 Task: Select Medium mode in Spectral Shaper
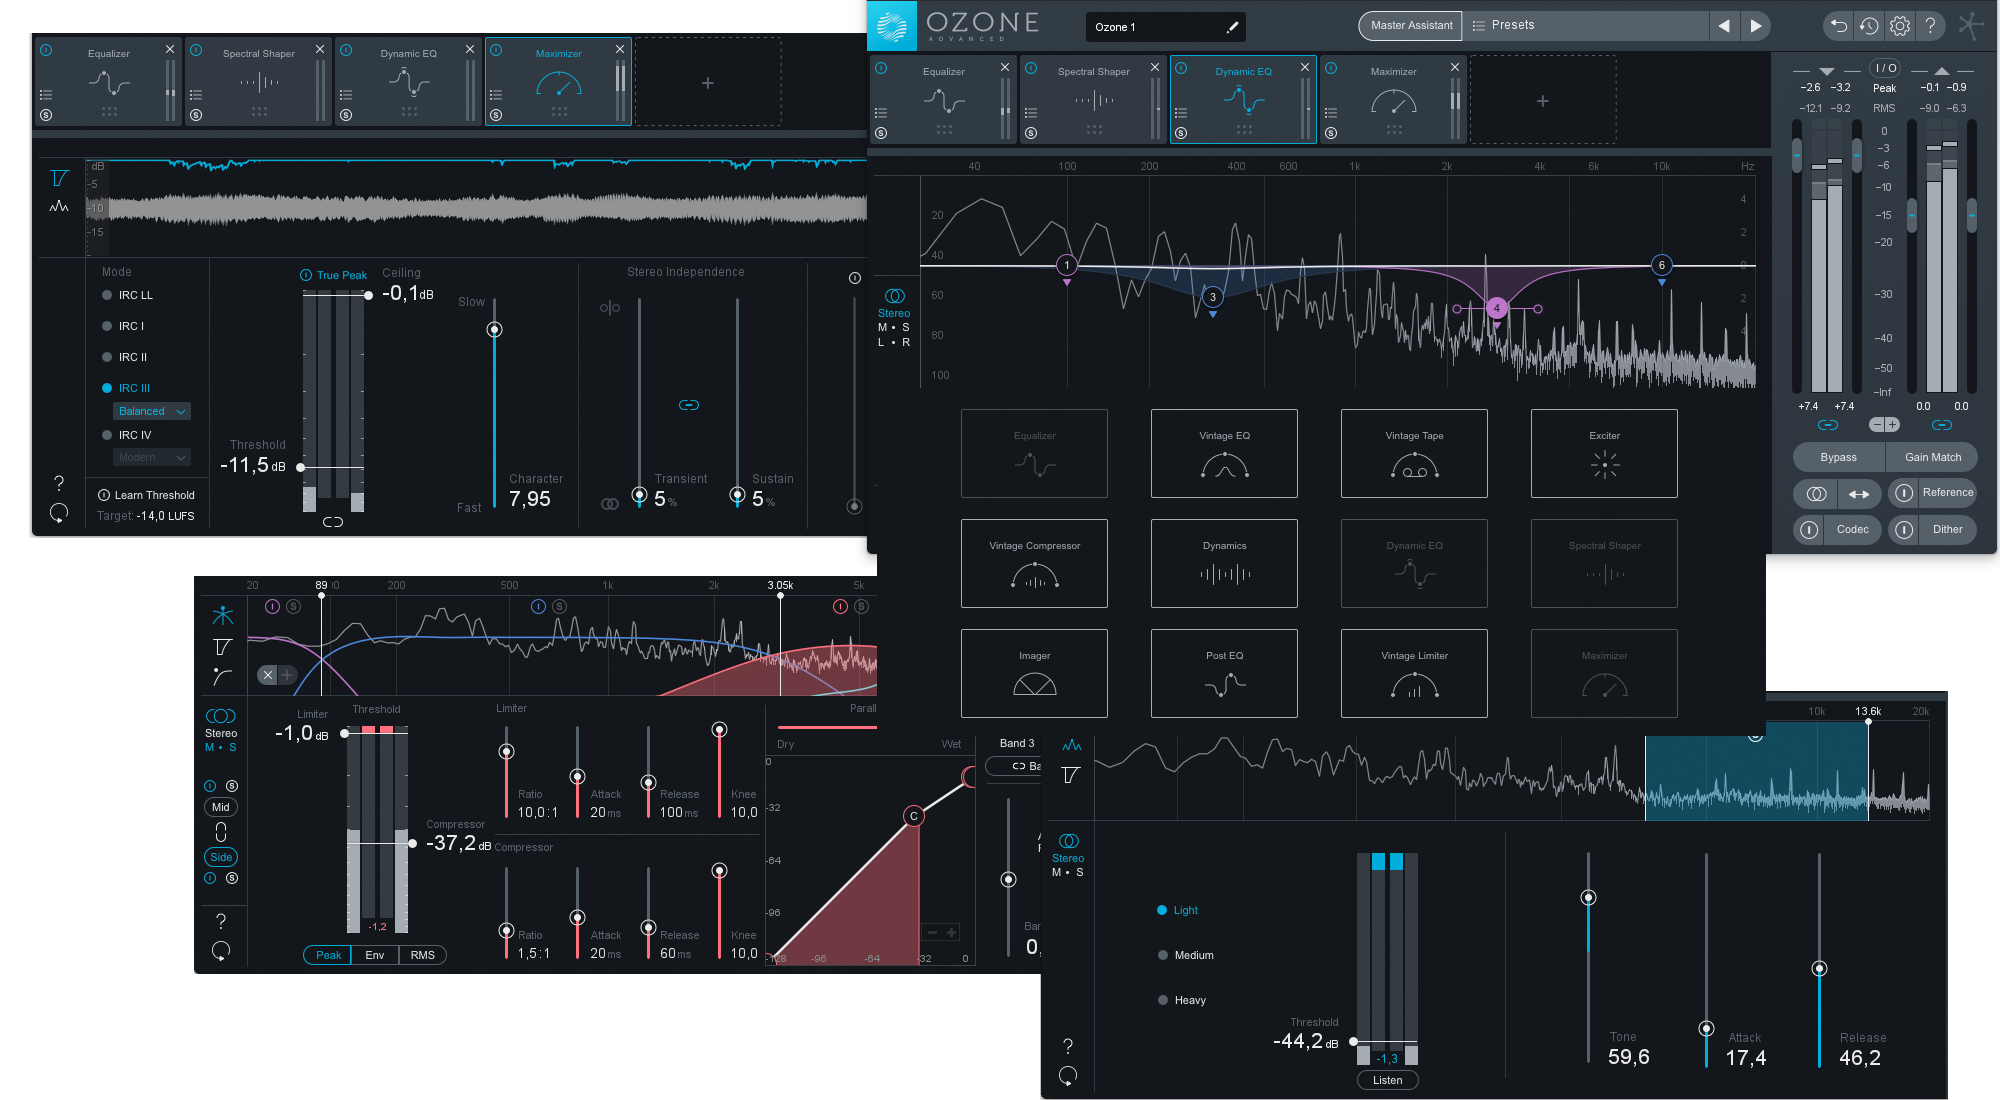coord(1185,955)
